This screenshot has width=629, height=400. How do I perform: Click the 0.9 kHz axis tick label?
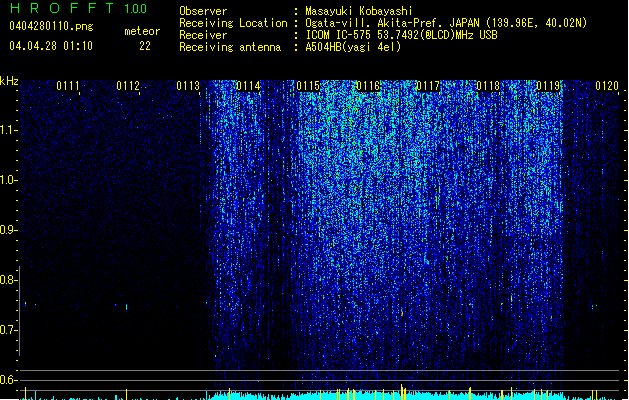point(9,230)
